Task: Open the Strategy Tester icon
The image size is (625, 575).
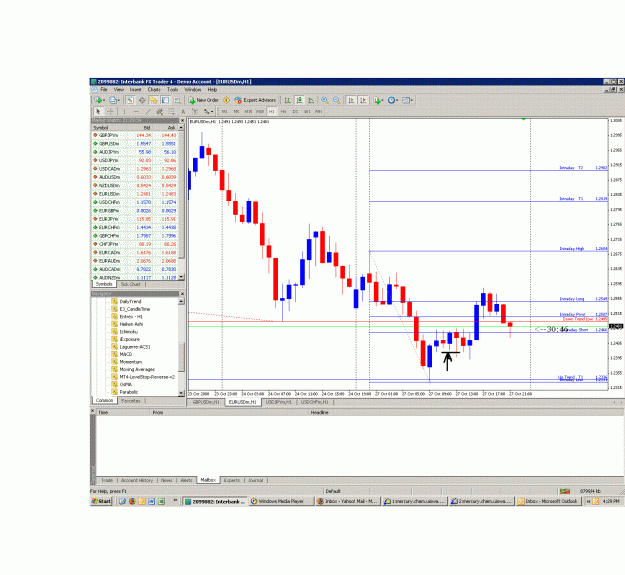Action: [177, 100]
